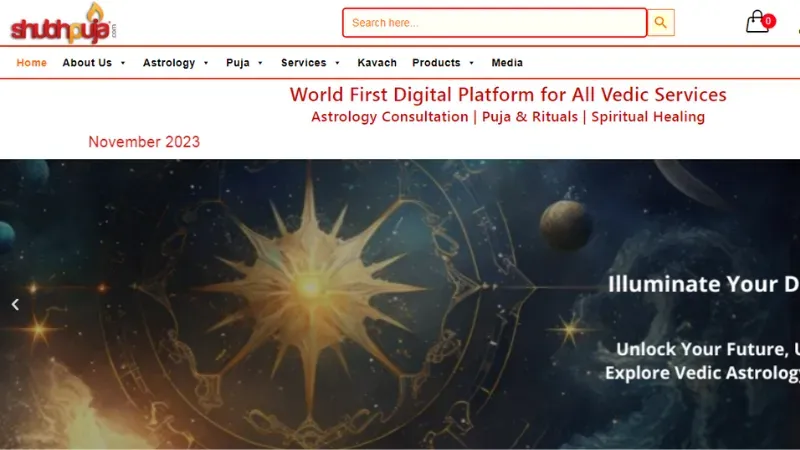Focus the 'Search here...' input field
Screen dimensions: 800x450
494,22
